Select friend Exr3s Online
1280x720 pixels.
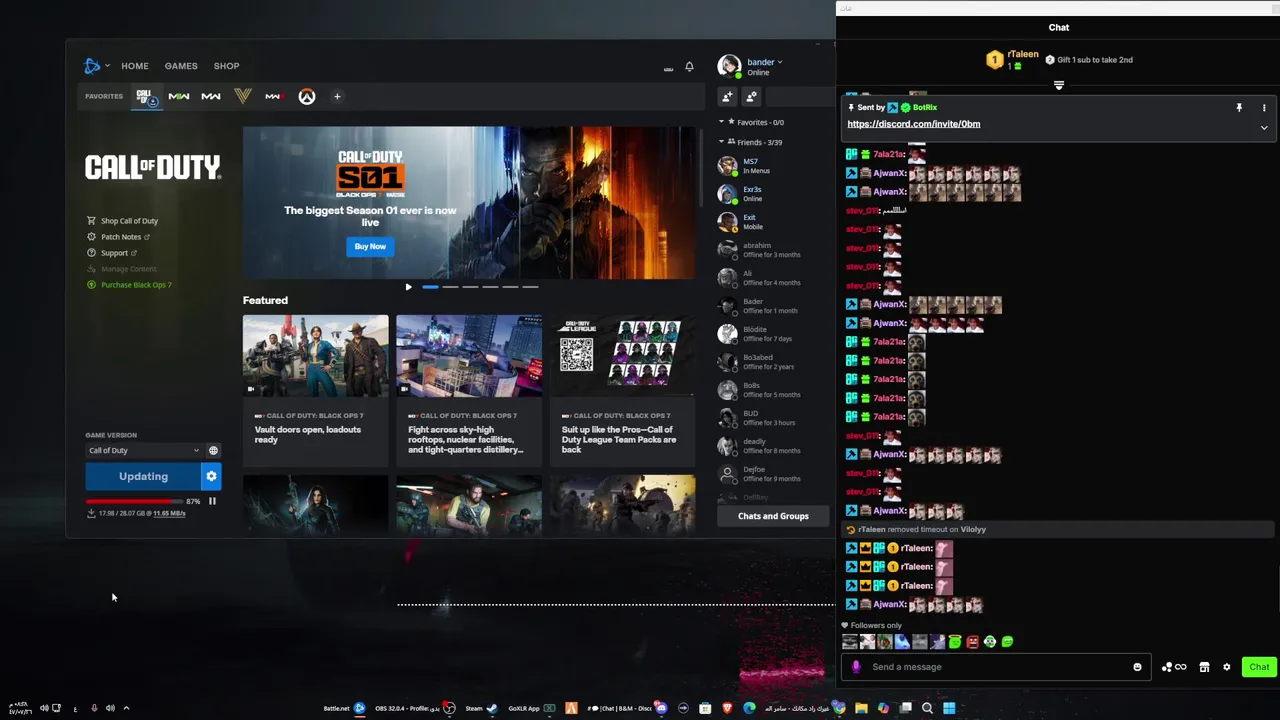[x=773, y=194]
